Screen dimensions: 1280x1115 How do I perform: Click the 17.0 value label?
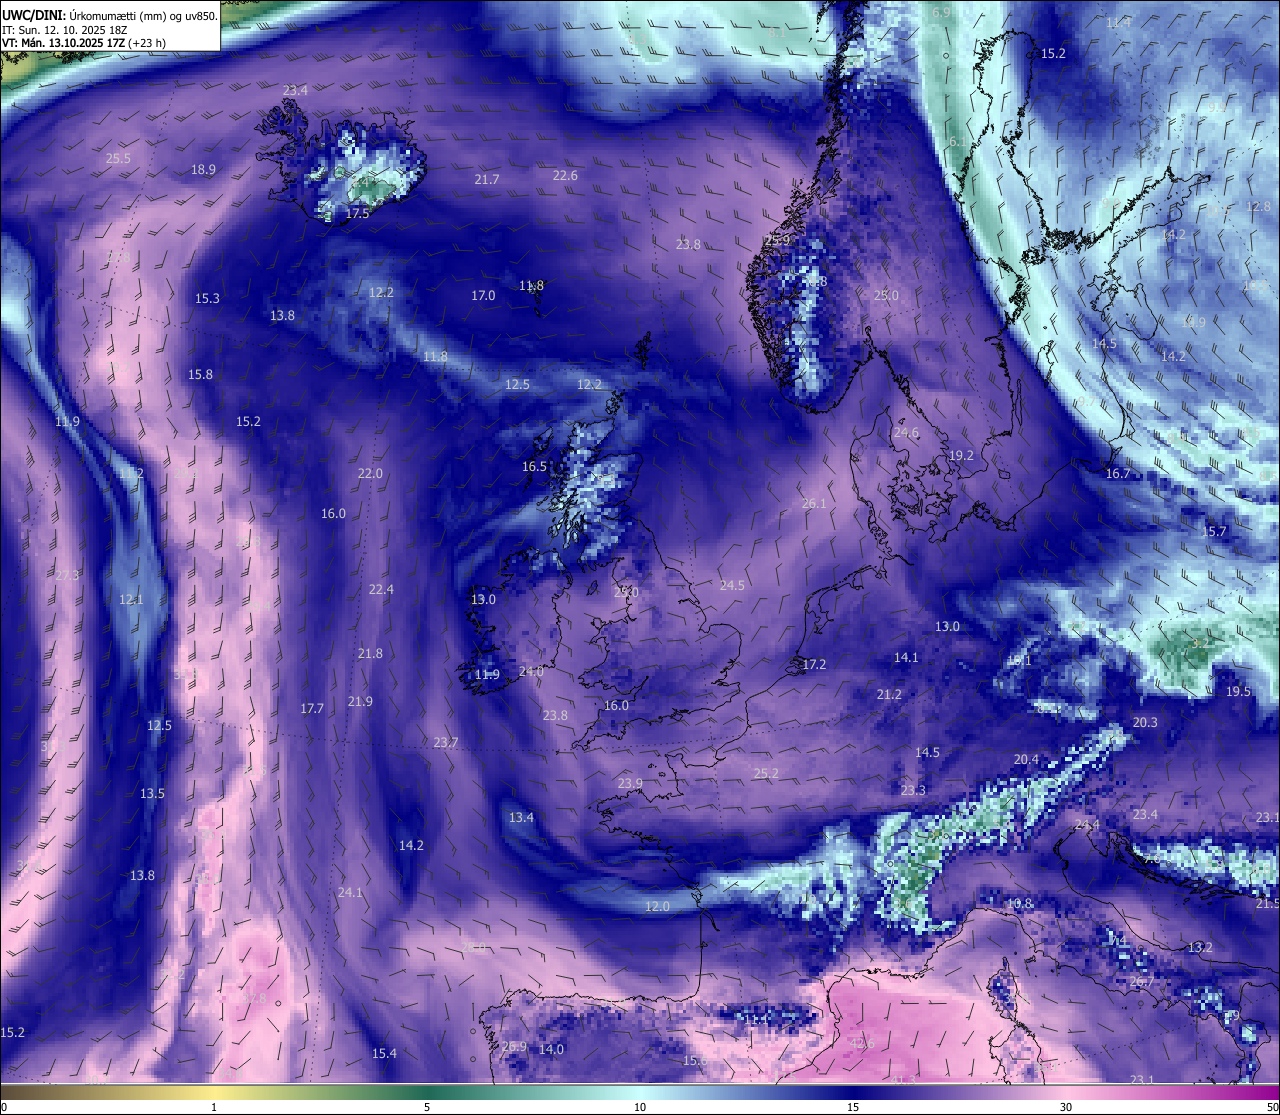[483, 296]
